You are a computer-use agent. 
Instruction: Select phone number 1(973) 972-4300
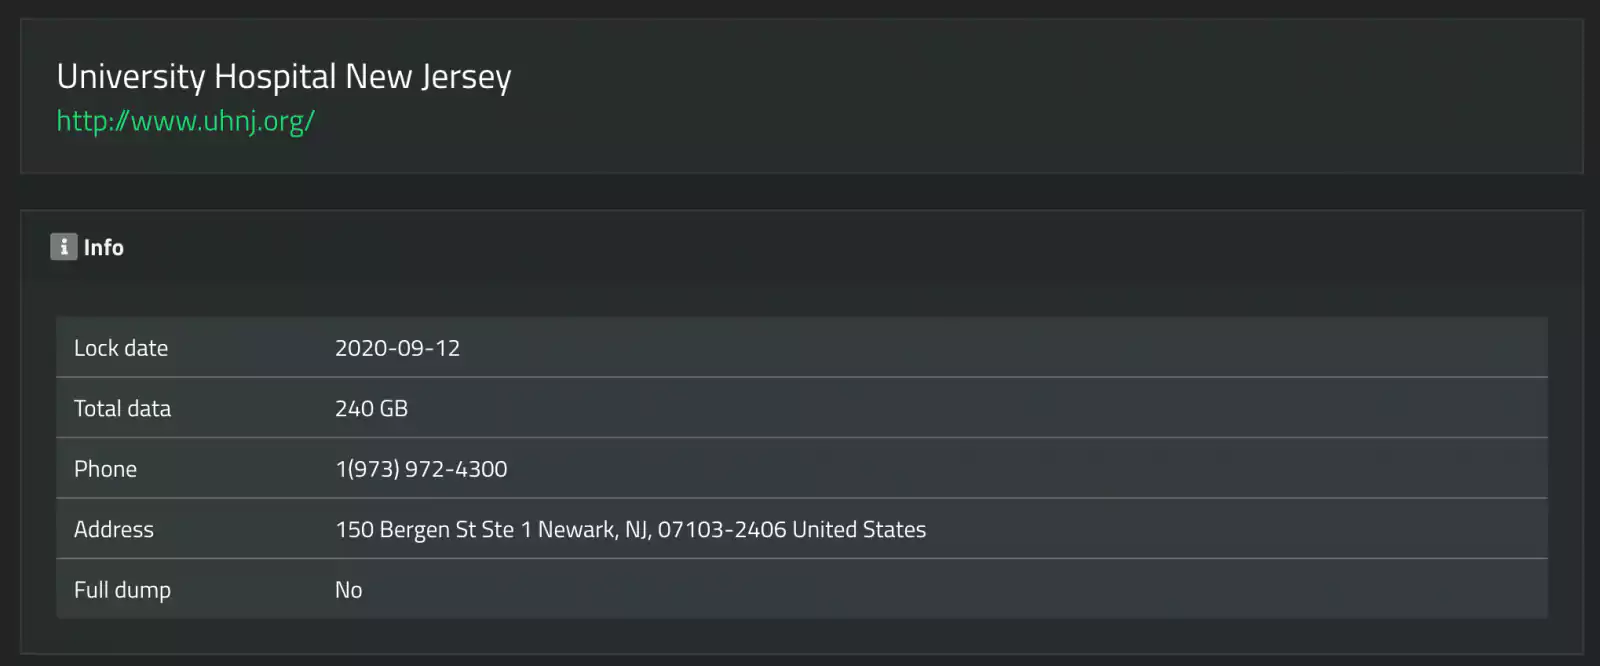(x=421, y=469)
